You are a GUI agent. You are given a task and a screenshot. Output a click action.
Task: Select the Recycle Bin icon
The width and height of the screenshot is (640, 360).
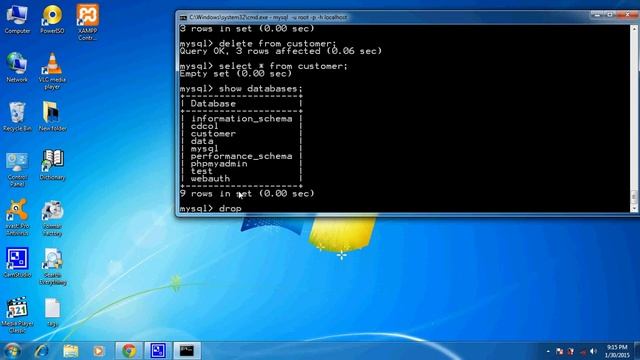17,117
